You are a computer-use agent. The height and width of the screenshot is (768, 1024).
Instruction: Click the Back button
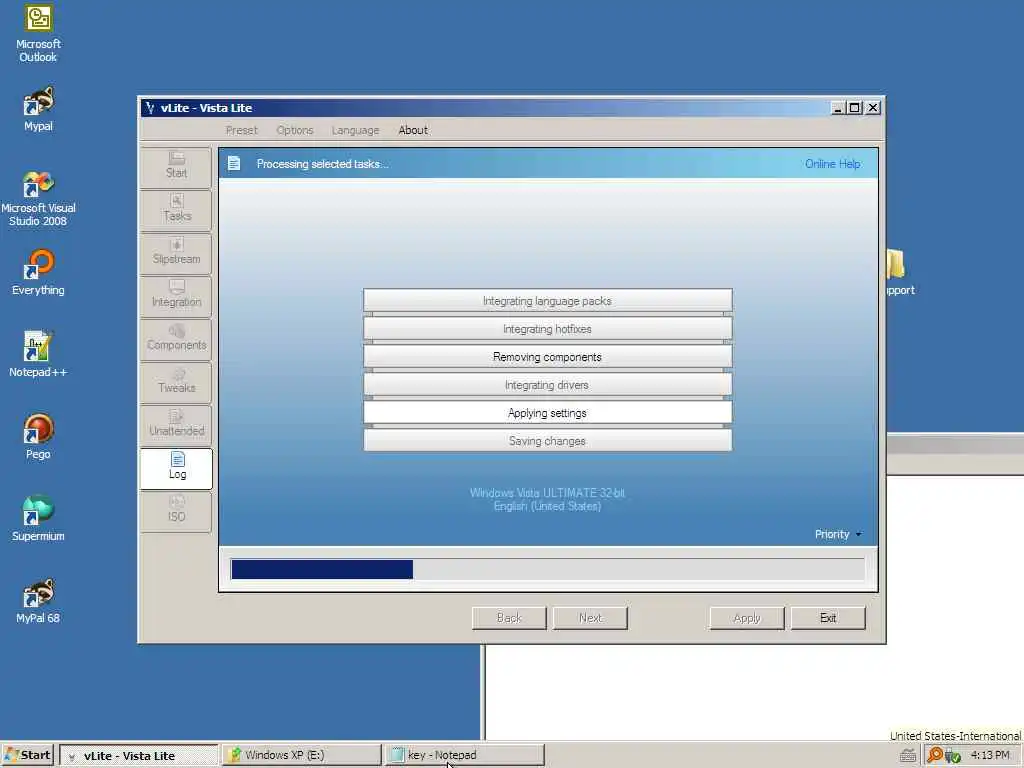[509, 618]
